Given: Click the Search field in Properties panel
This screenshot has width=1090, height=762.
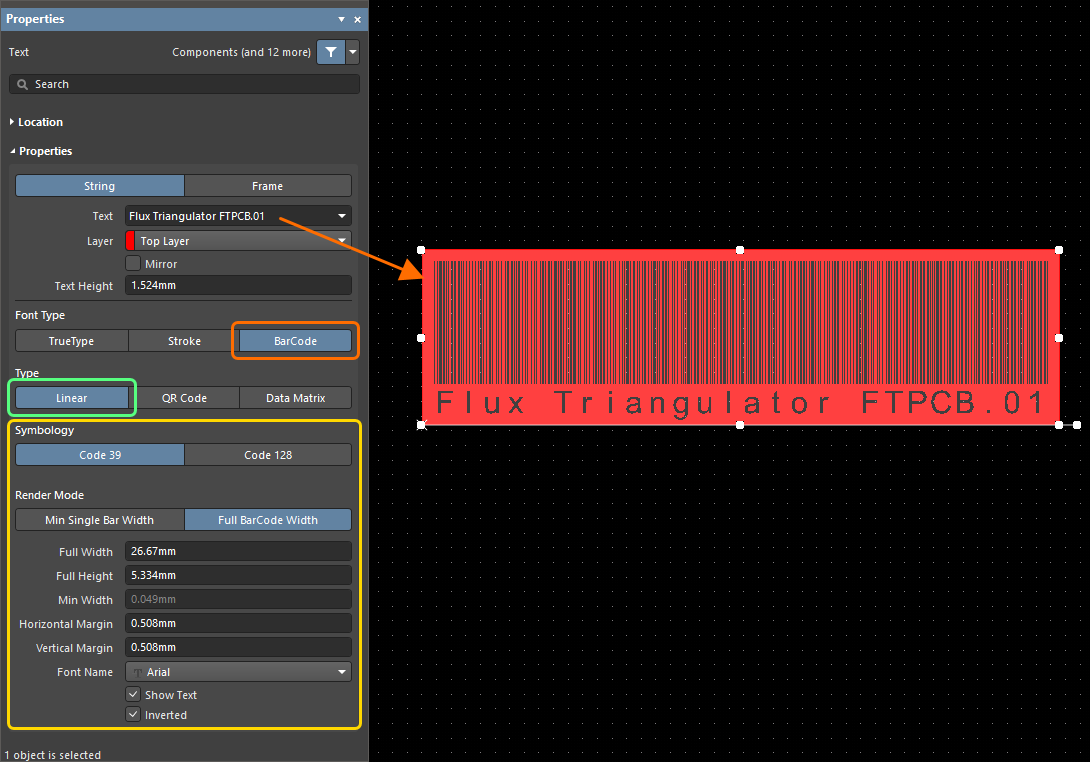Looking at the screenshot, I should click(184, 84).
